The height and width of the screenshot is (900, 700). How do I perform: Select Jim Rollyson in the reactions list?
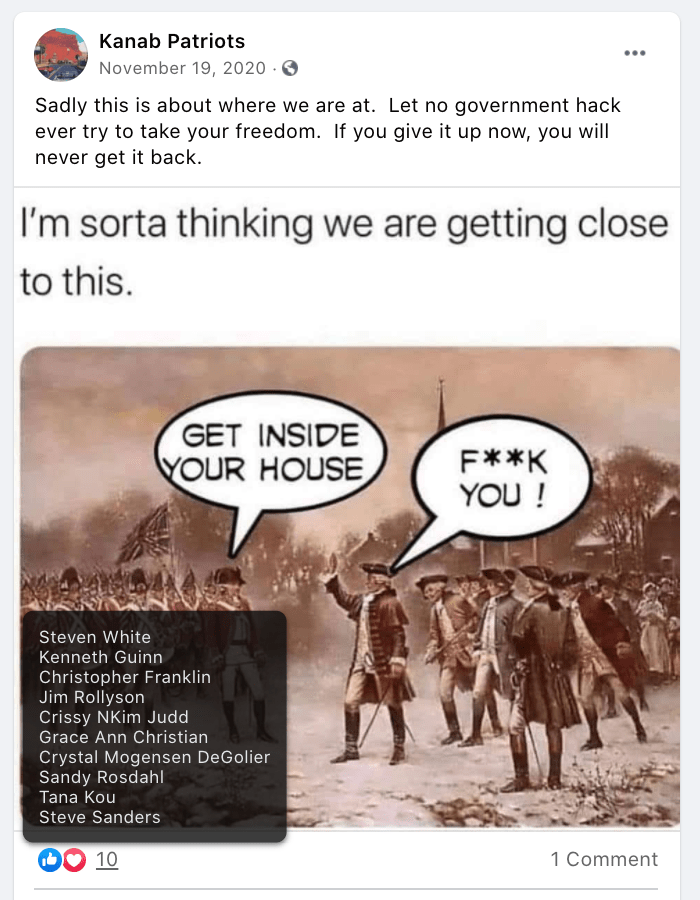pyautogui.click(x=92, y=697)
